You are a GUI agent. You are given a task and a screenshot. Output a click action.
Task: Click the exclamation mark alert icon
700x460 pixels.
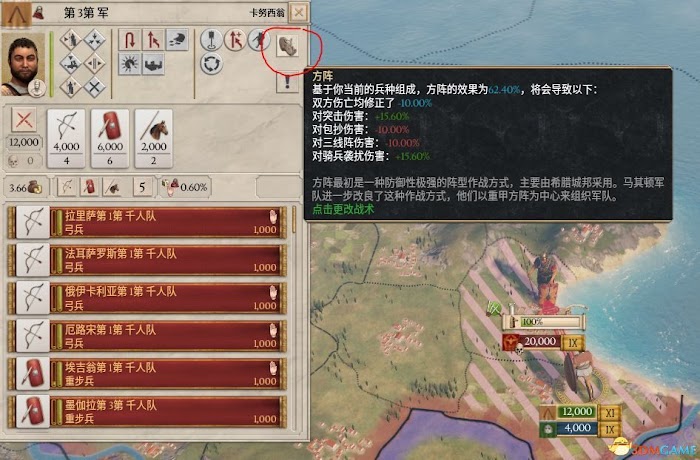pyautogui.click(x=288, y=82)
